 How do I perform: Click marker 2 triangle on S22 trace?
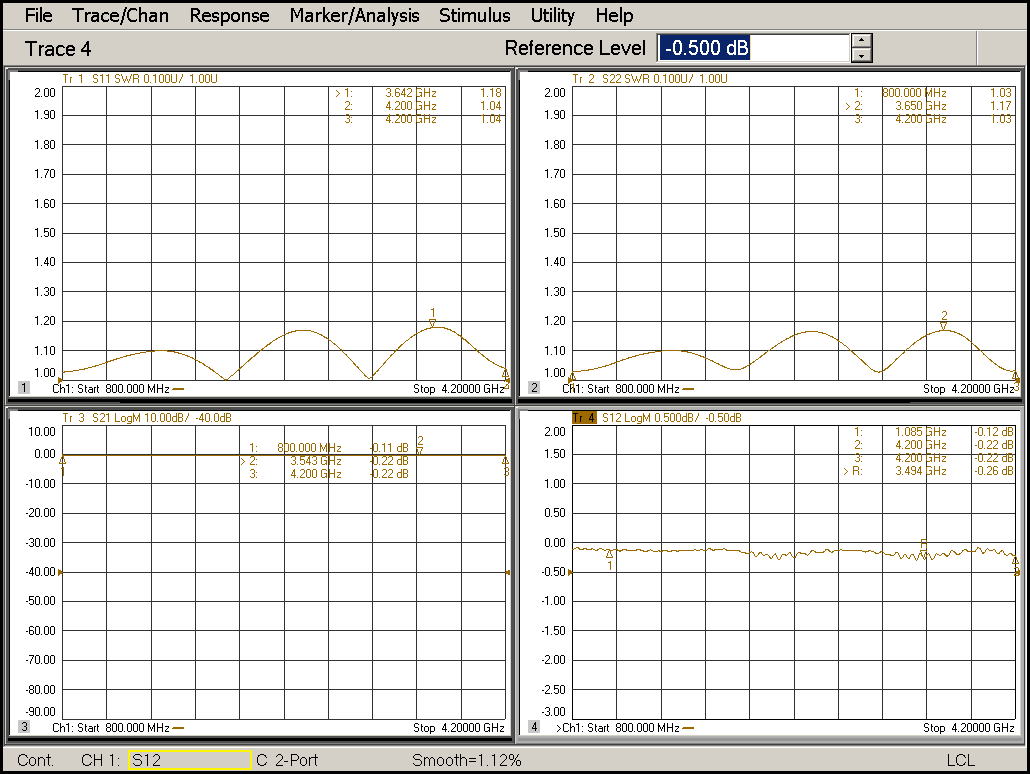point(943,325)
